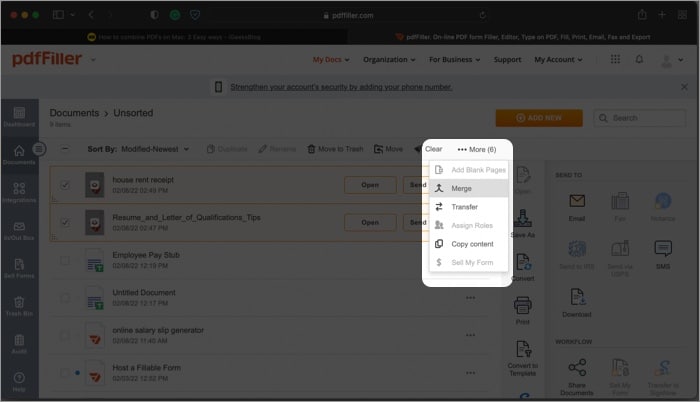Viewport: 700px width, 402px height.
Task: Uncheck Resume_and_Letter_of_Qualifications_Tips checkbox
Action: click(x=65, y=222)
